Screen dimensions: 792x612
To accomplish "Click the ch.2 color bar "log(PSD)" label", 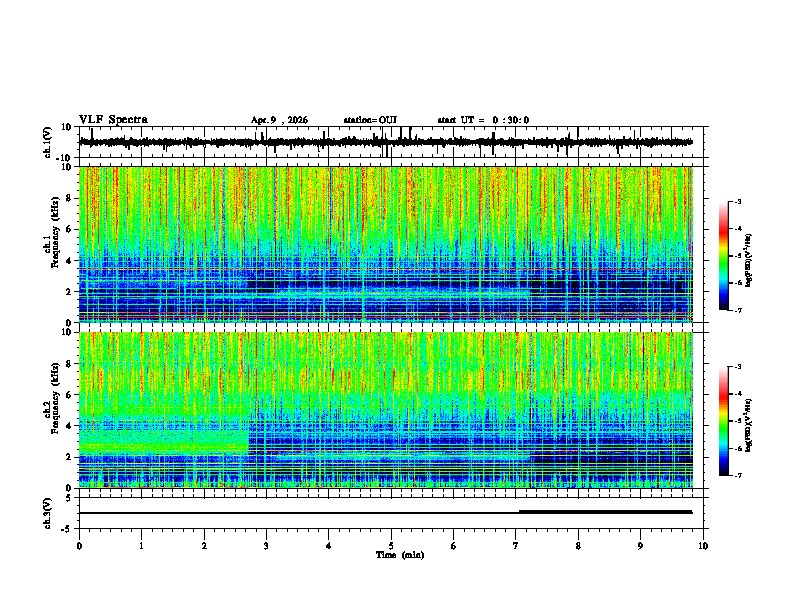I will 748,426.
